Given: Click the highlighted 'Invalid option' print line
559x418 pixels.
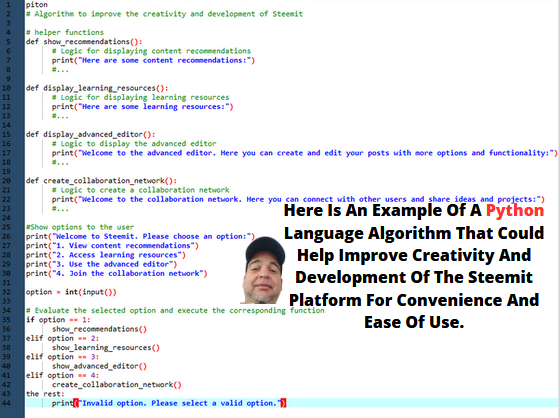Looking at the screenshot, I should pyautogui.click(x=169, y=403).
